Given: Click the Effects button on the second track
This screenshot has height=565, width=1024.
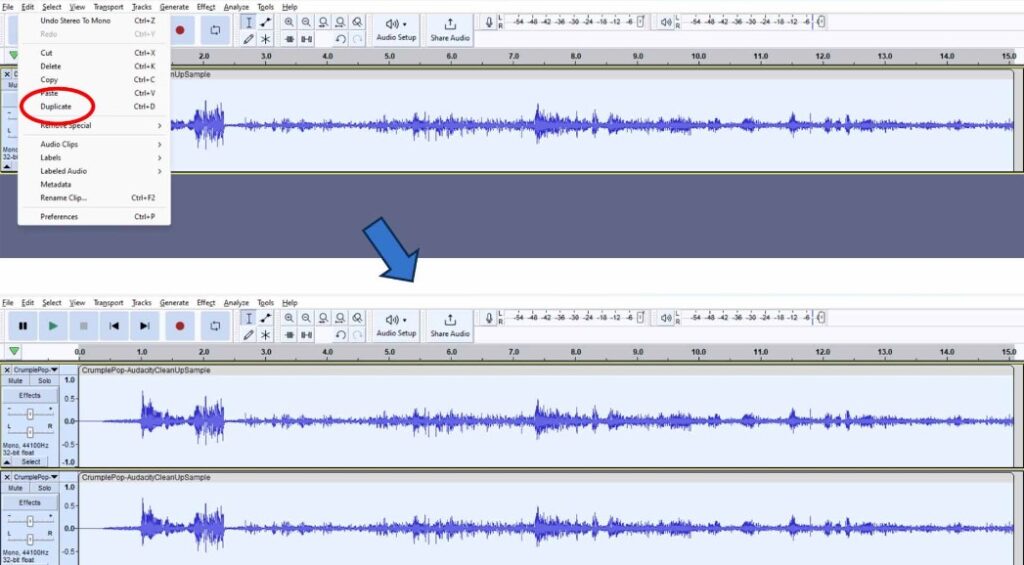Looking at the screenshot, I should tap(30, 502).
